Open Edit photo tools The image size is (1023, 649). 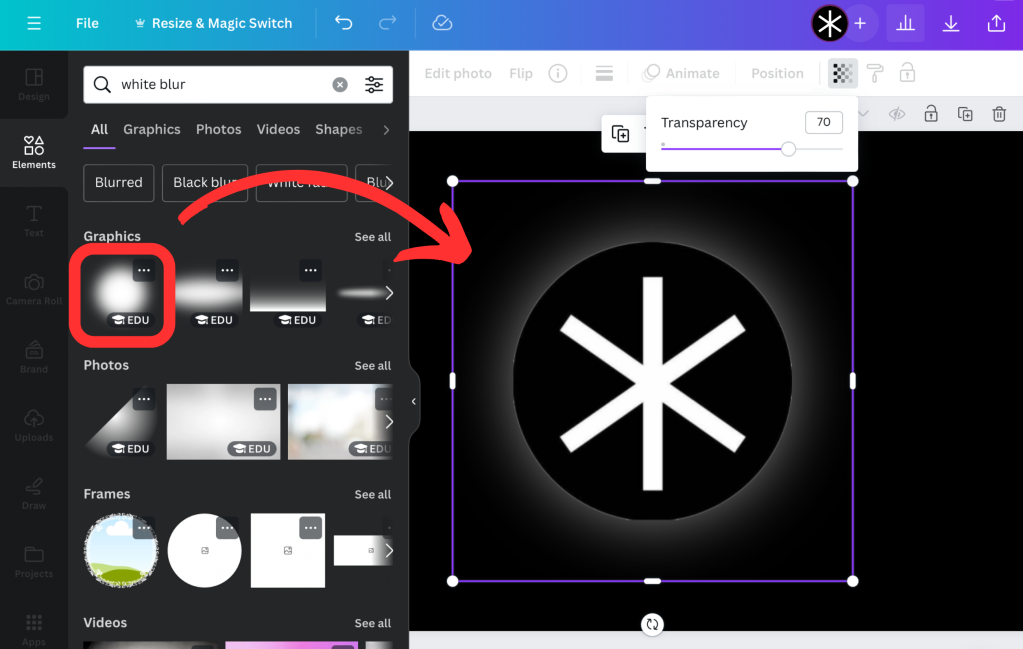(x=458, y=74)
